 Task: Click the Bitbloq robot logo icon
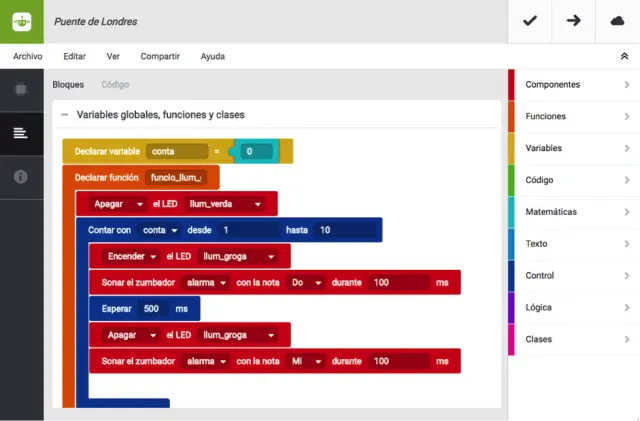click(x=21, y=21)
